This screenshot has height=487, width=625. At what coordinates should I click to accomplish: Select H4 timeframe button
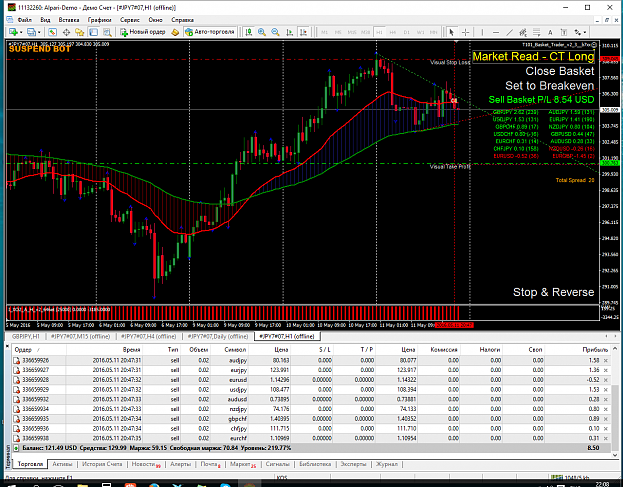pos(393,32)
